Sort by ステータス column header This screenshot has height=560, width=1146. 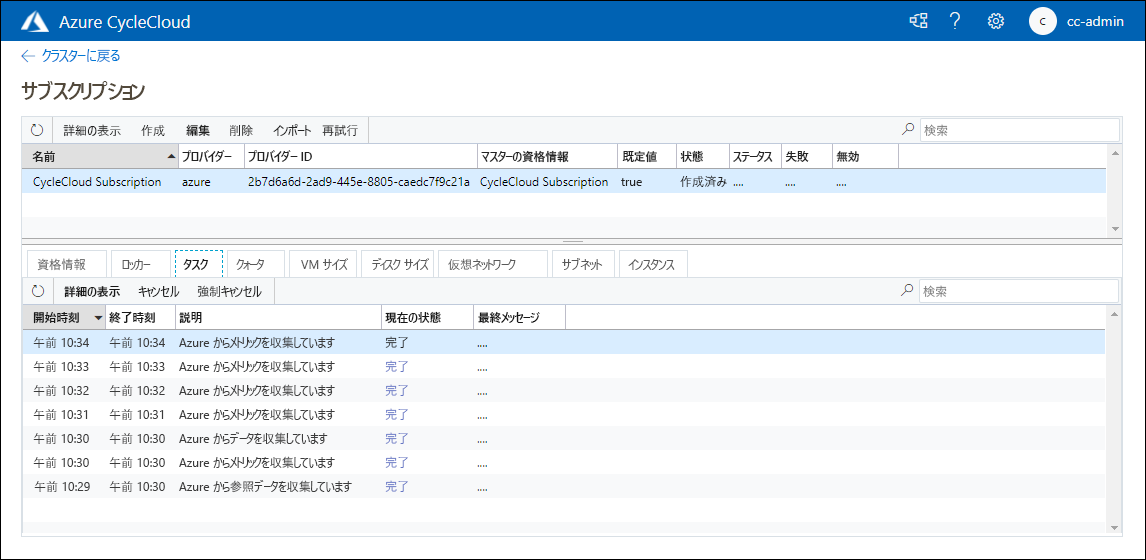[754, 157]
